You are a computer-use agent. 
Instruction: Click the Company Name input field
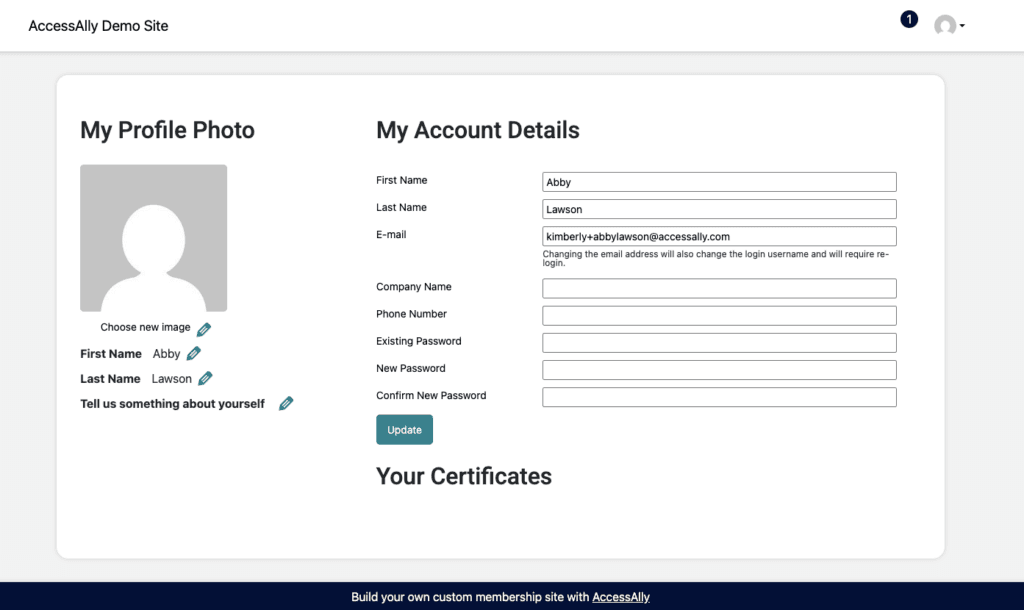719,288
